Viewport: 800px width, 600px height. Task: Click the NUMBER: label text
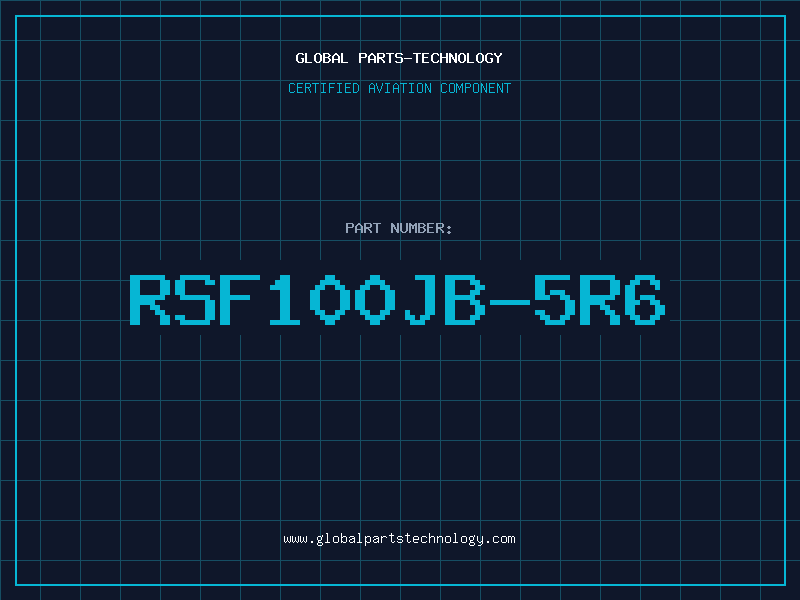coord(421,228)
